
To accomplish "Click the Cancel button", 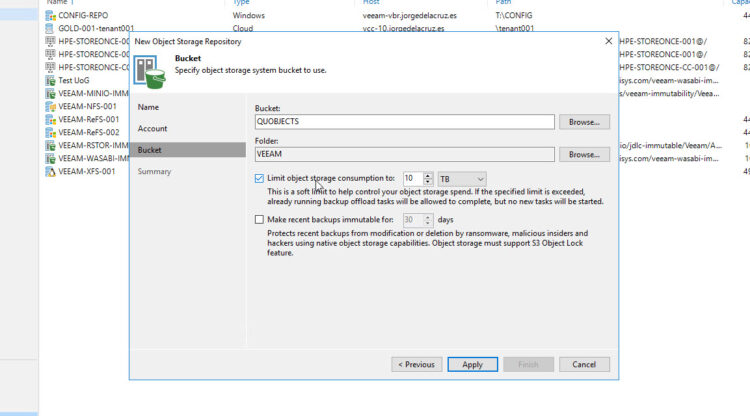I will 584,364.
